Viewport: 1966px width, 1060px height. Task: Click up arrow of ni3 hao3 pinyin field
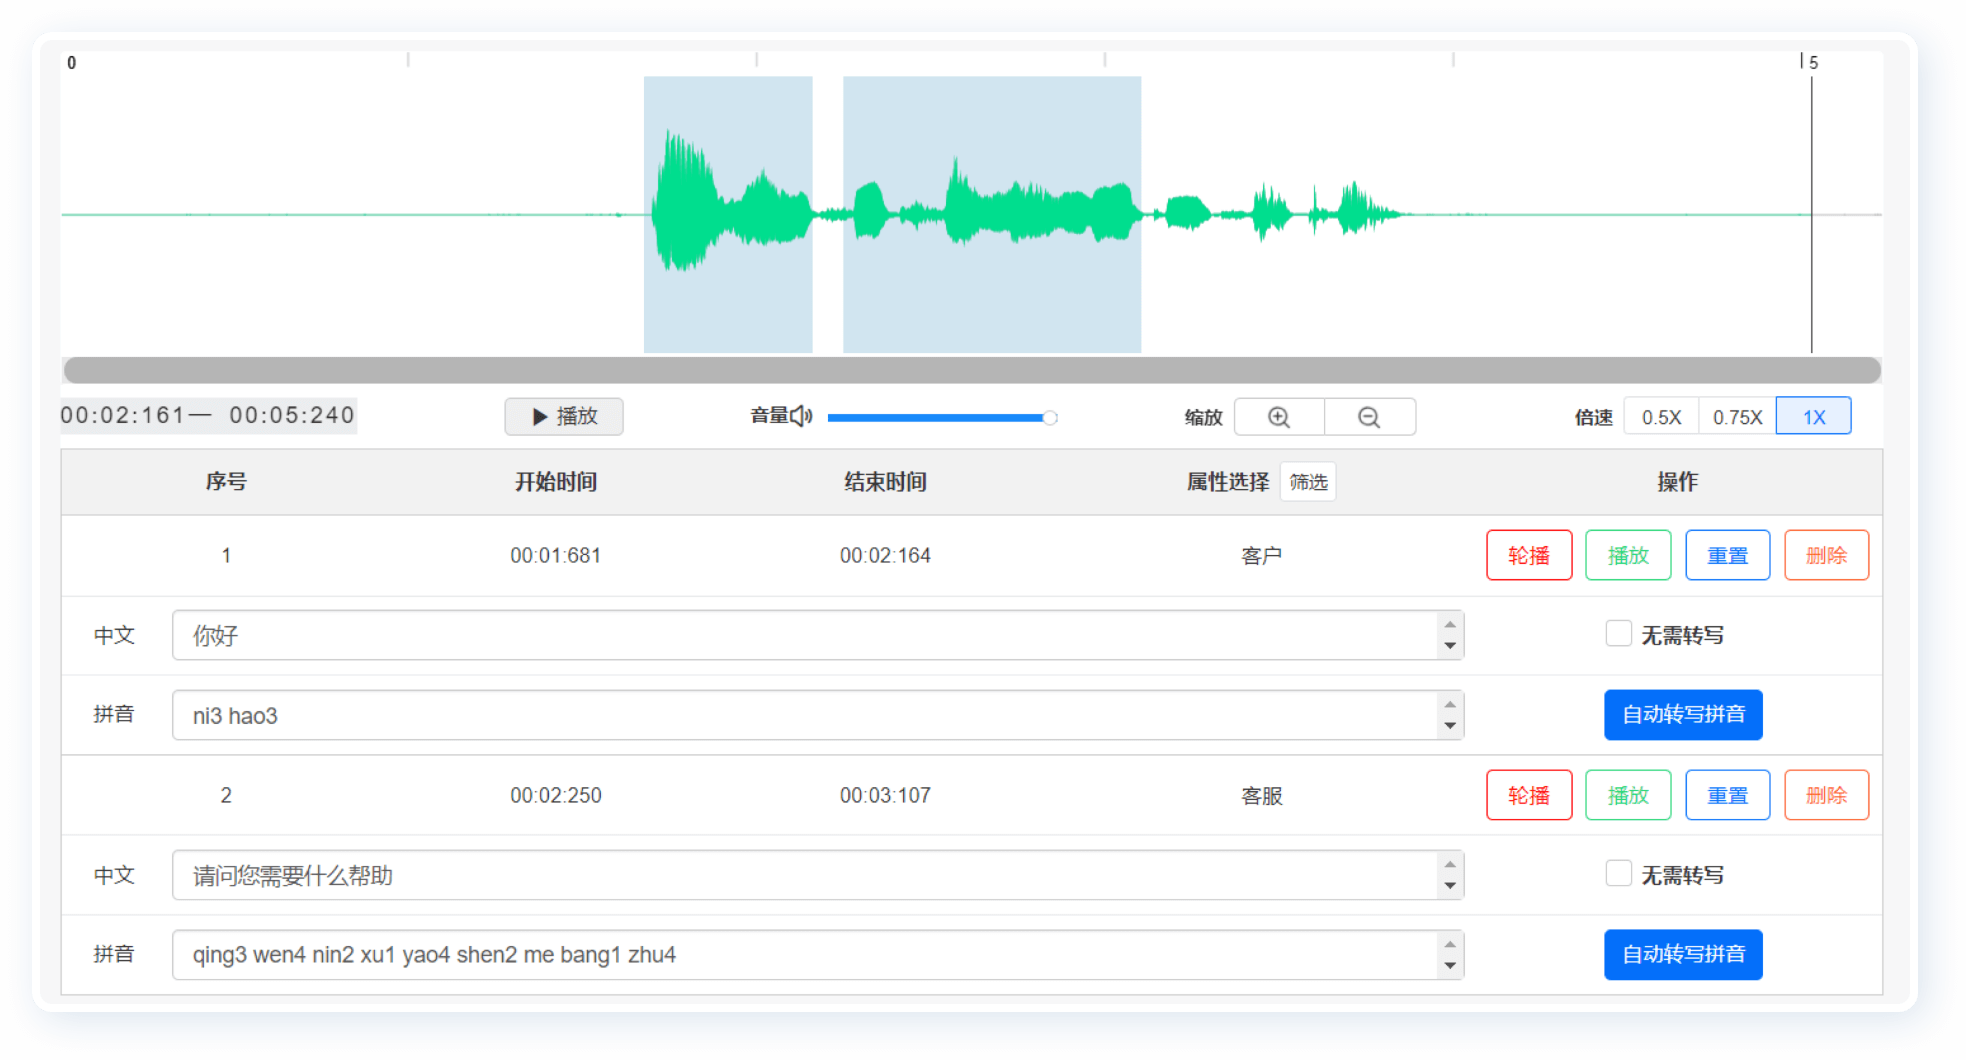(x=1450, y=704)
